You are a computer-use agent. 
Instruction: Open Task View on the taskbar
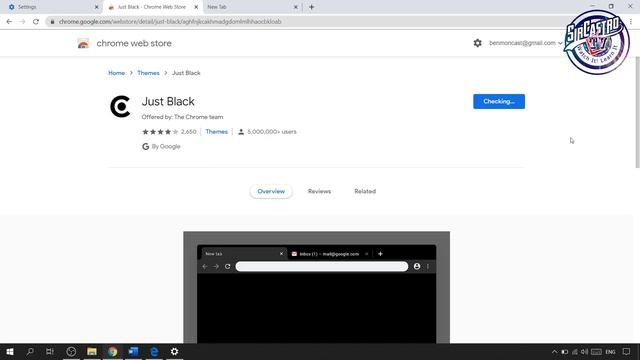coord(50,351)
